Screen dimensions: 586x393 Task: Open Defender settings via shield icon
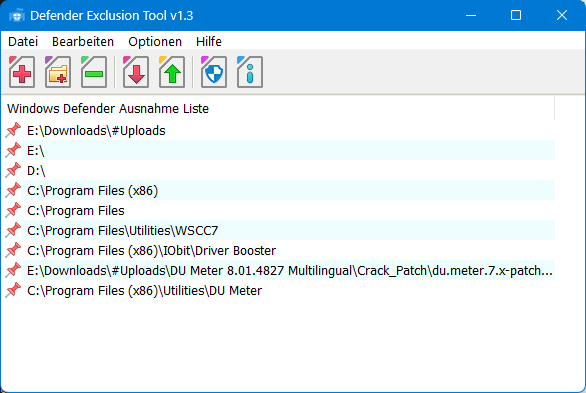tap(213, 72)
